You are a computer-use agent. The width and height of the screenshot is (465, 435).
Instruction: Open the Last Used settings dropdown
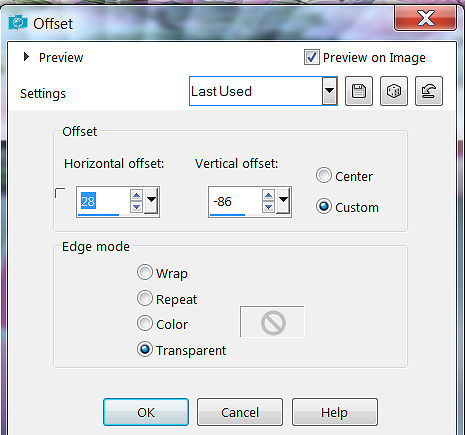point(329,91)
